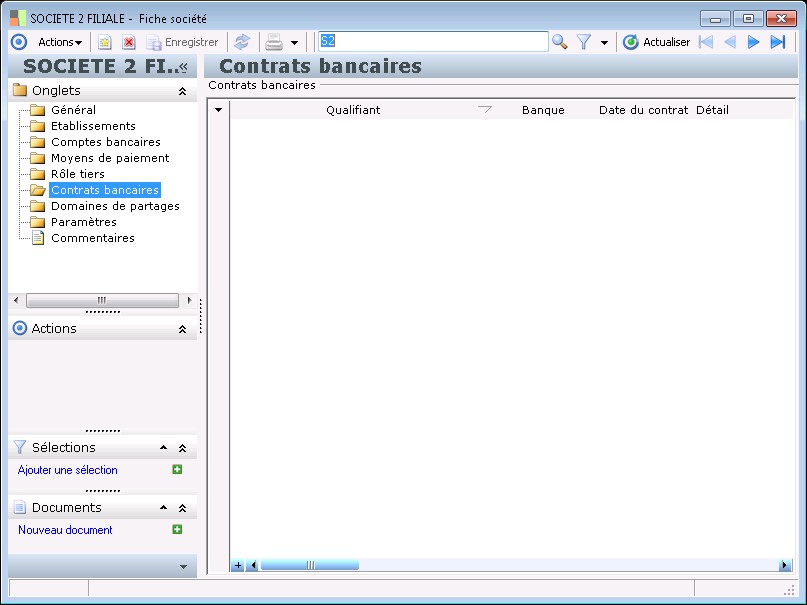
Task: Collapse the SOCIETE 2 FI.. side panel
Action: tap(183, 66)
